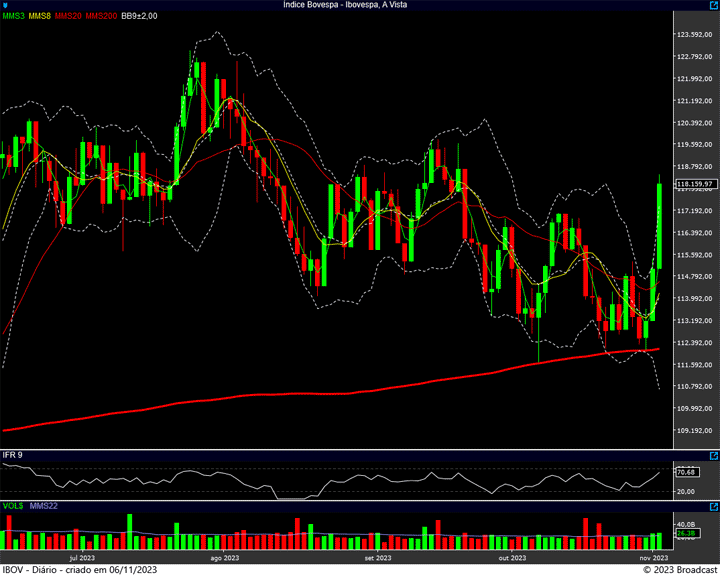Toggle the MMS8 moving average label

40,17
